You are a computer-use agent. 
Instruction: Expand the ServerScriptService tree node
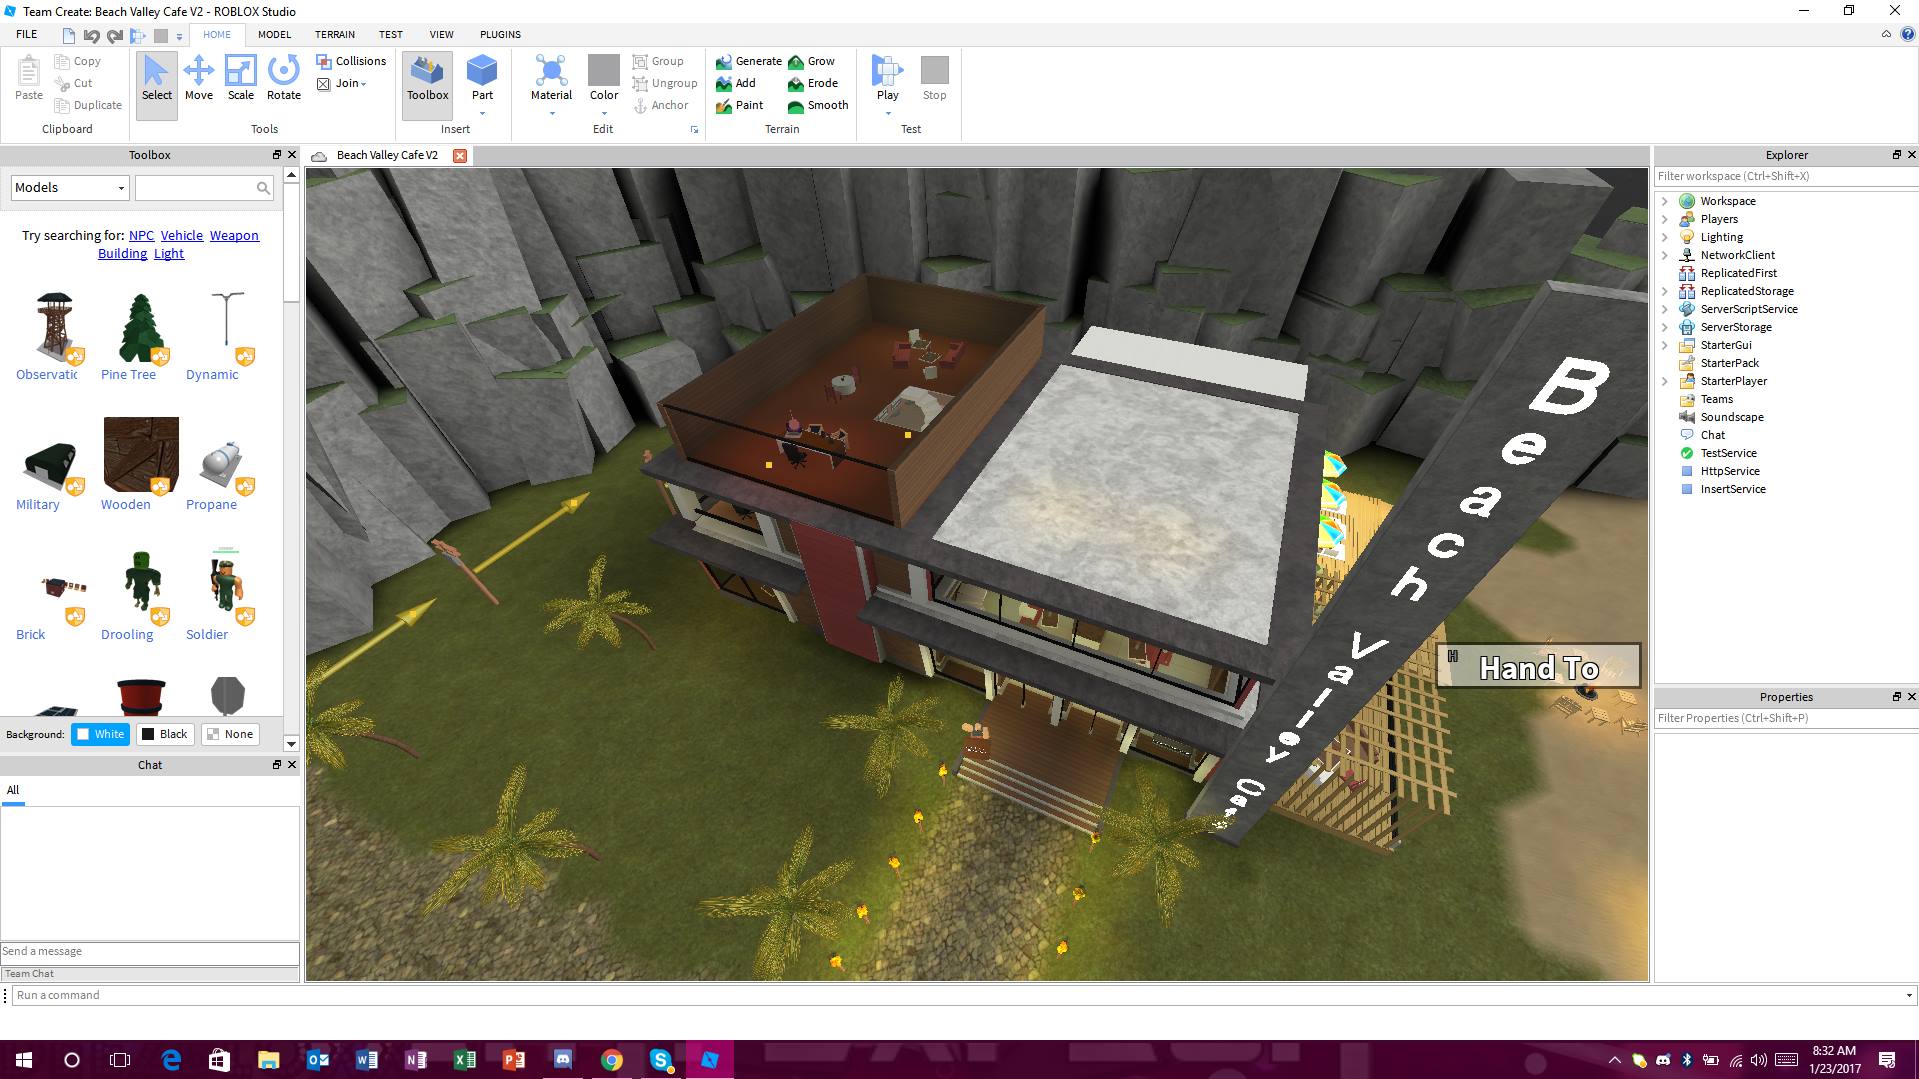pos(1665,309)
